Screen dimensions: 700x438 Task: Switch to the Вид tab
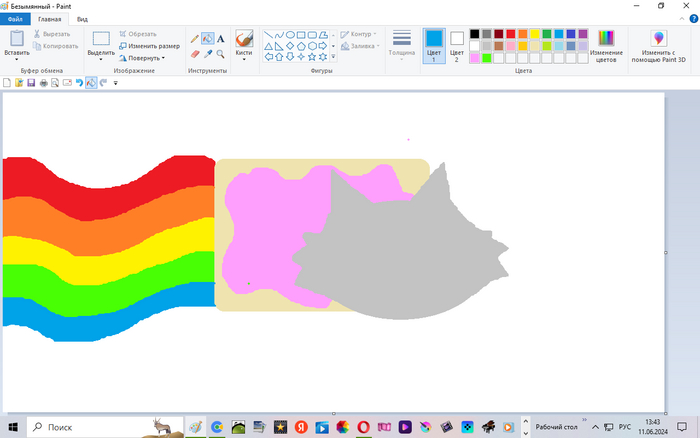(82, 19)
